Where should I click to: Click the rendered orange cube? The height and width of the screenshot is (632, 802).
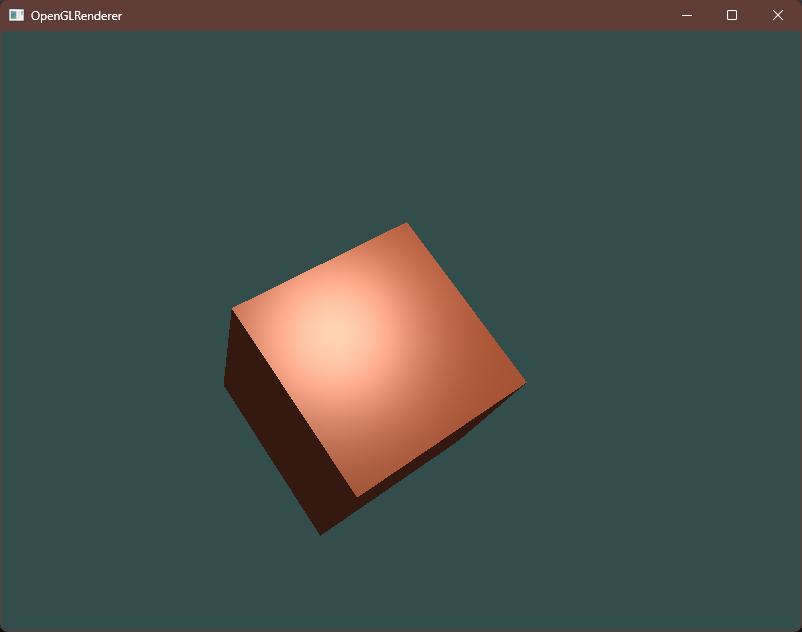tap(373, 378)
